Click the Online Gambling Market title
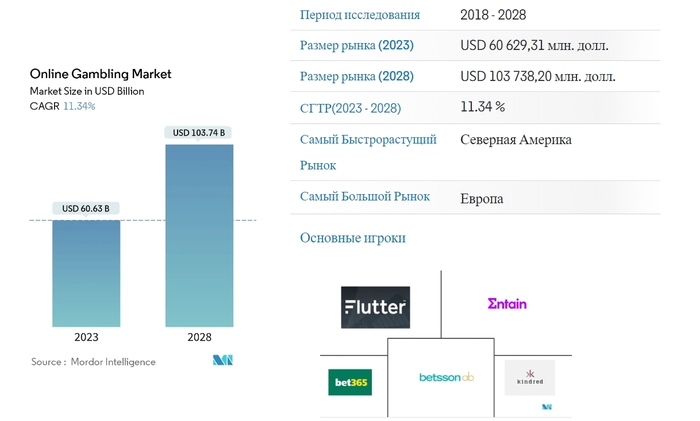 pyautogui.click(x=100, y=74)
